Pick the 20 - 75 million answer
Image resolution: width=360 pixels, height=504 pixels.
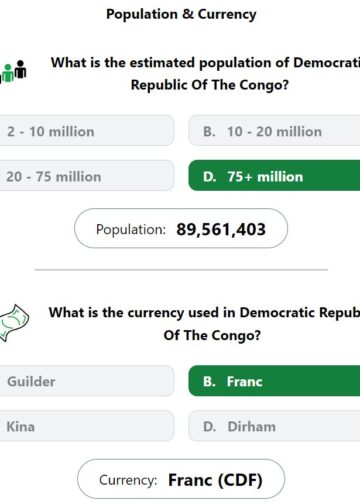point(87,176)
